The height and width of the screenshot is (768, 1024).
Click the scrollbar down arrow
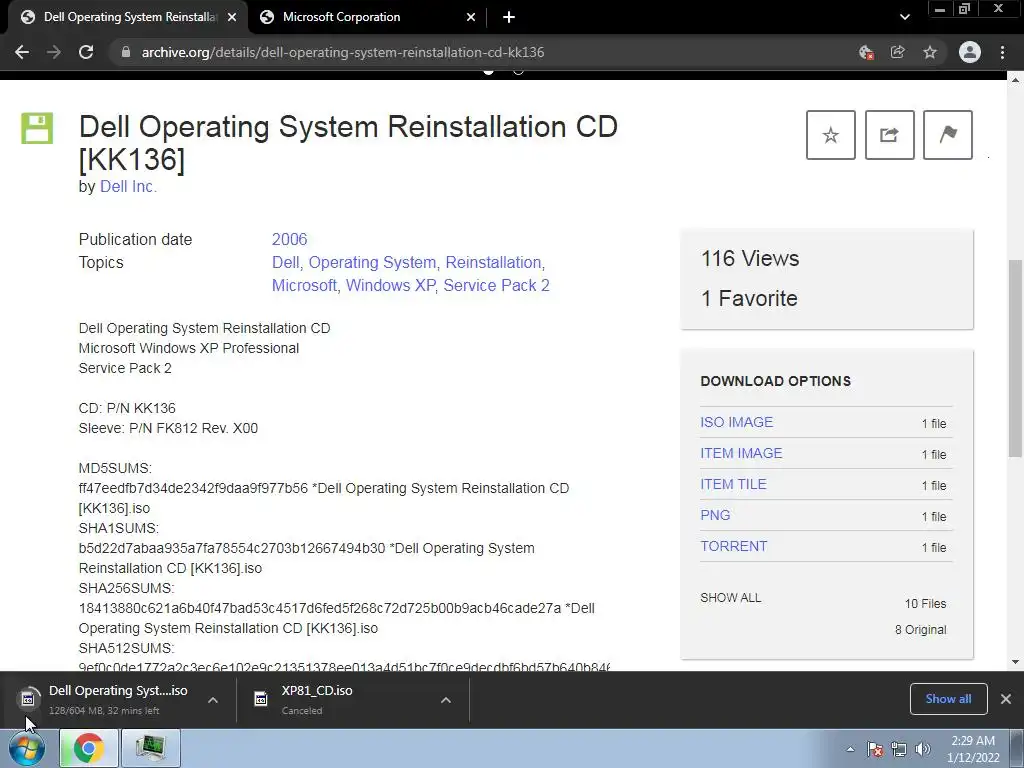(x=1014, y=662)
